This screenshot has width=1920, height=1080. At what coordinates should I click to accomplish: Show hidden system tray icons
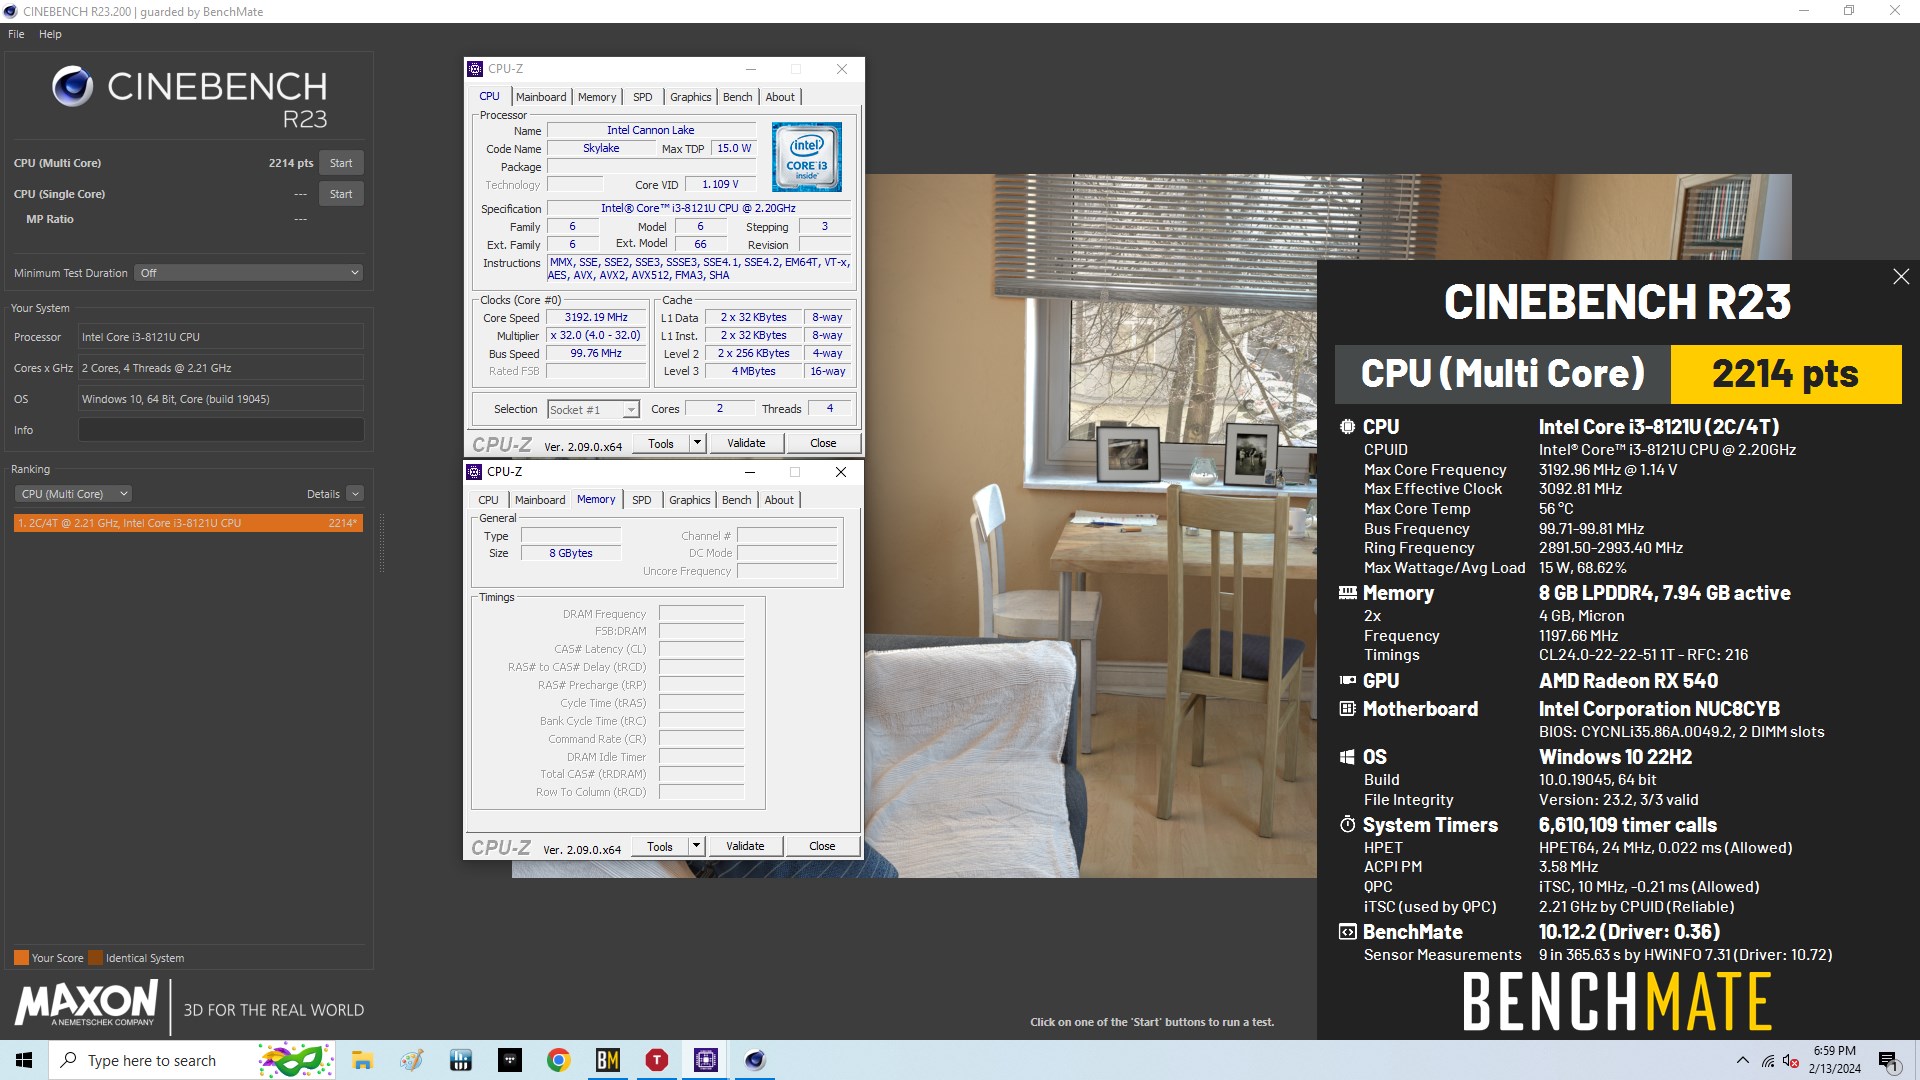click(x=1743, y=1060)
